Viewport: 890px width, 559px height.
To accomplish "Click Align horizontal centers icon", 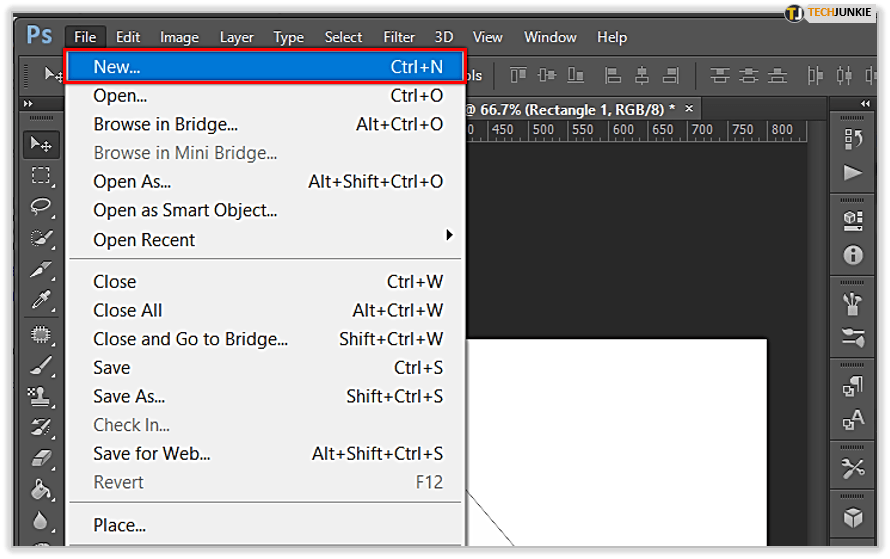I will point(642,75).
